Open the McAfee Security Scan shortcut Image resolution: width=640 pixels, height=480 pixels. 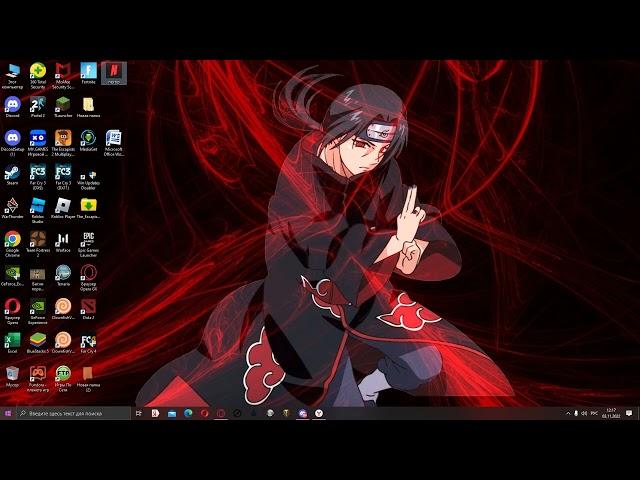point(63,76)
